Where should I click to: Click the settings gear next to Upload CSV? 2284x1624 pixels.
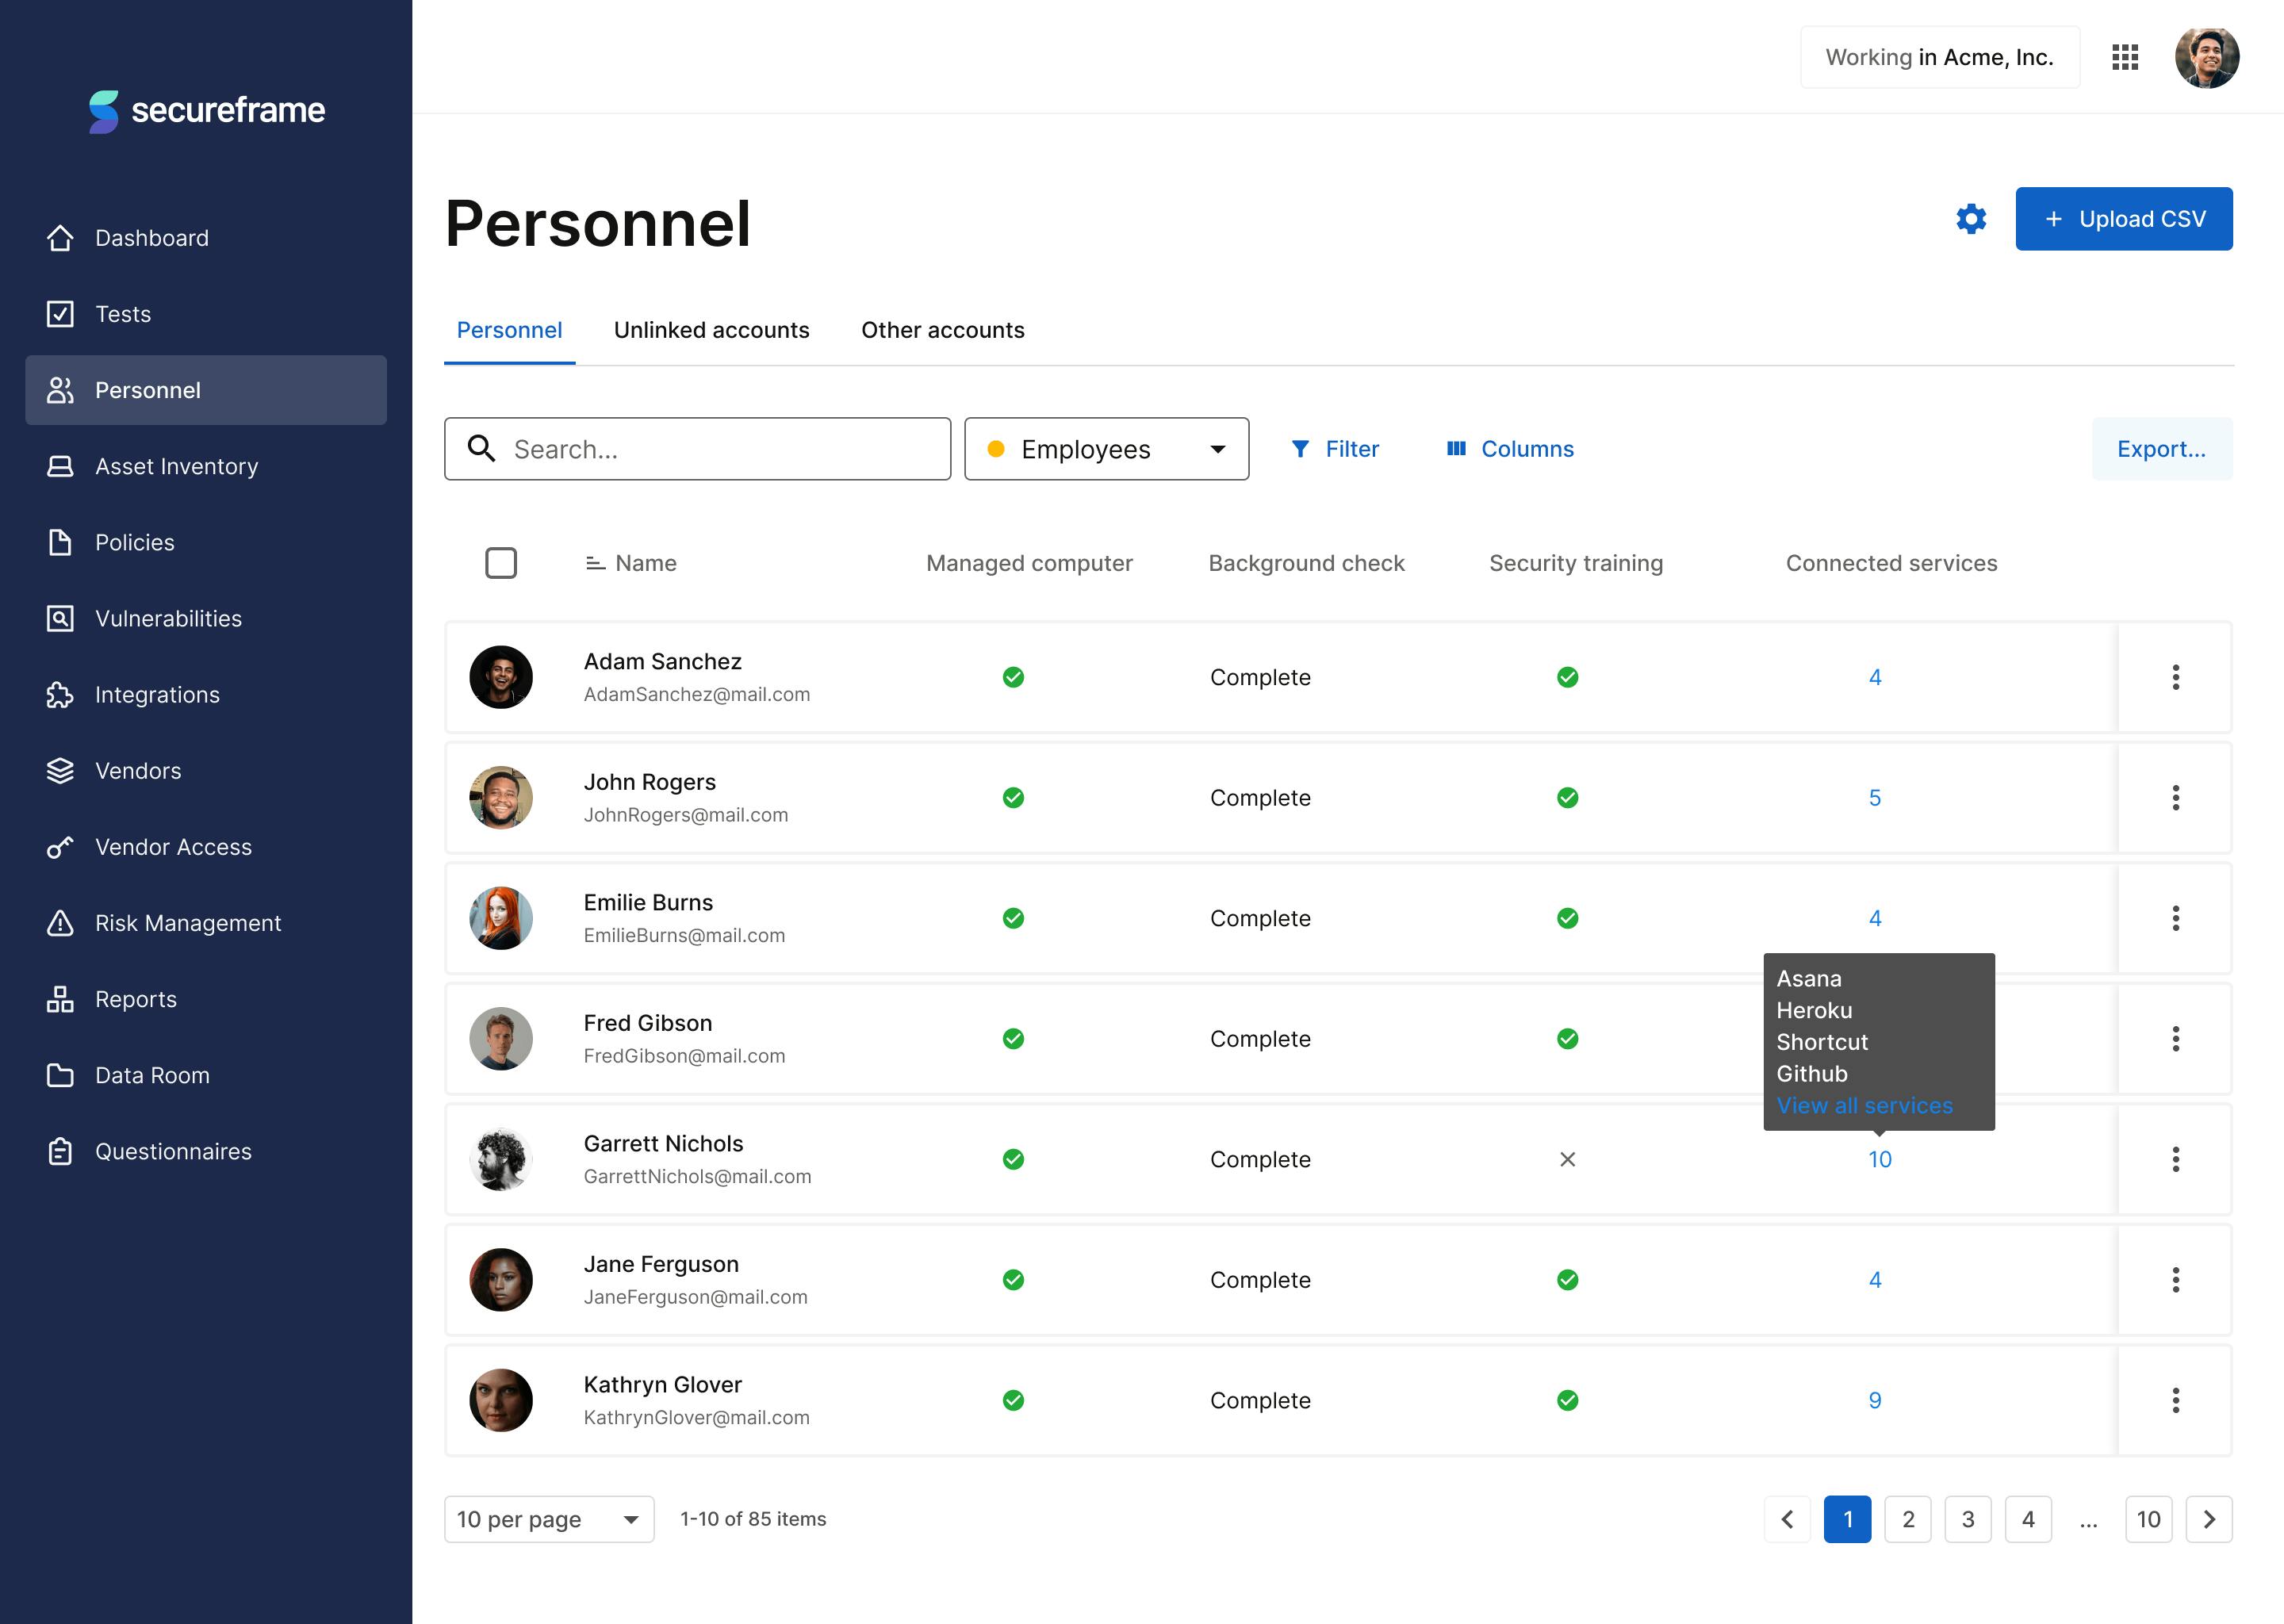pyautogui.click(x=1970, y=219)
